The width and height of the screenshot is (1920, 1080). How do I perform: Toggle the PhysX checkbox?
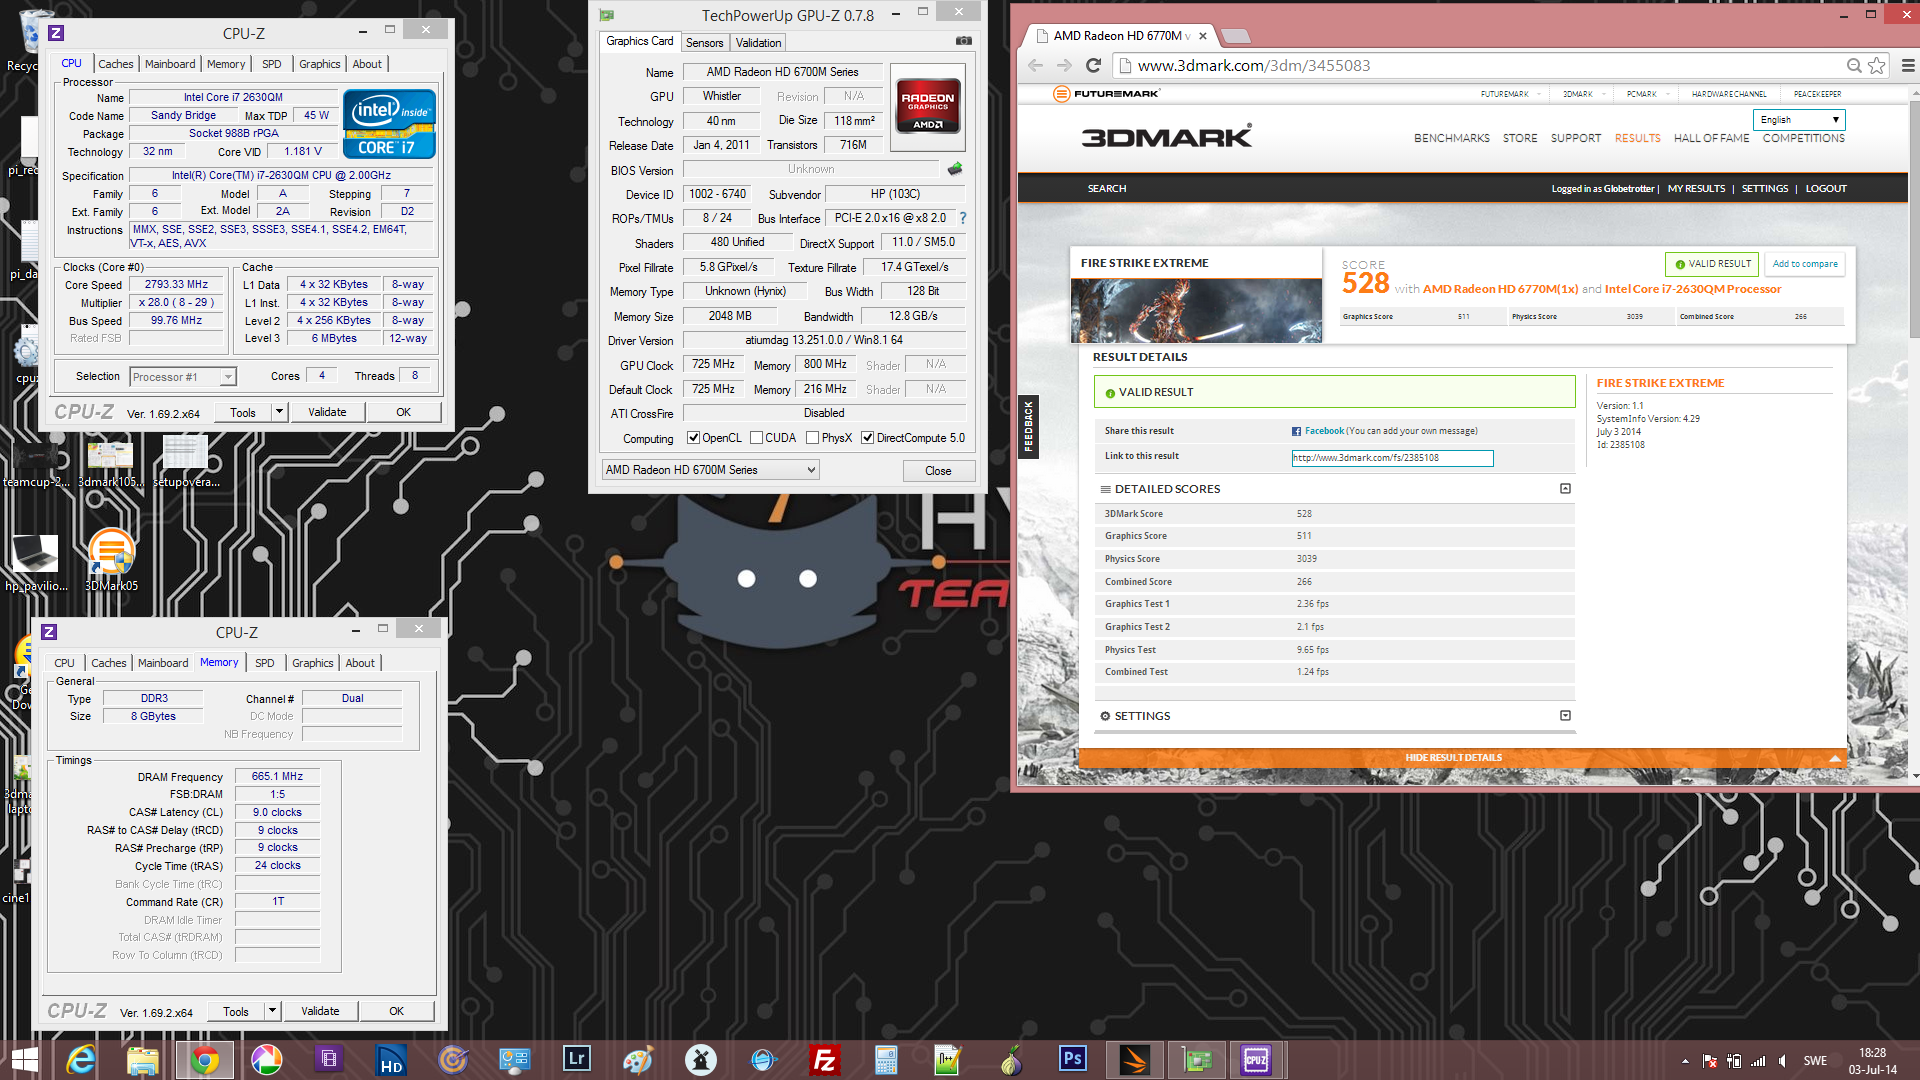(812, 438)
